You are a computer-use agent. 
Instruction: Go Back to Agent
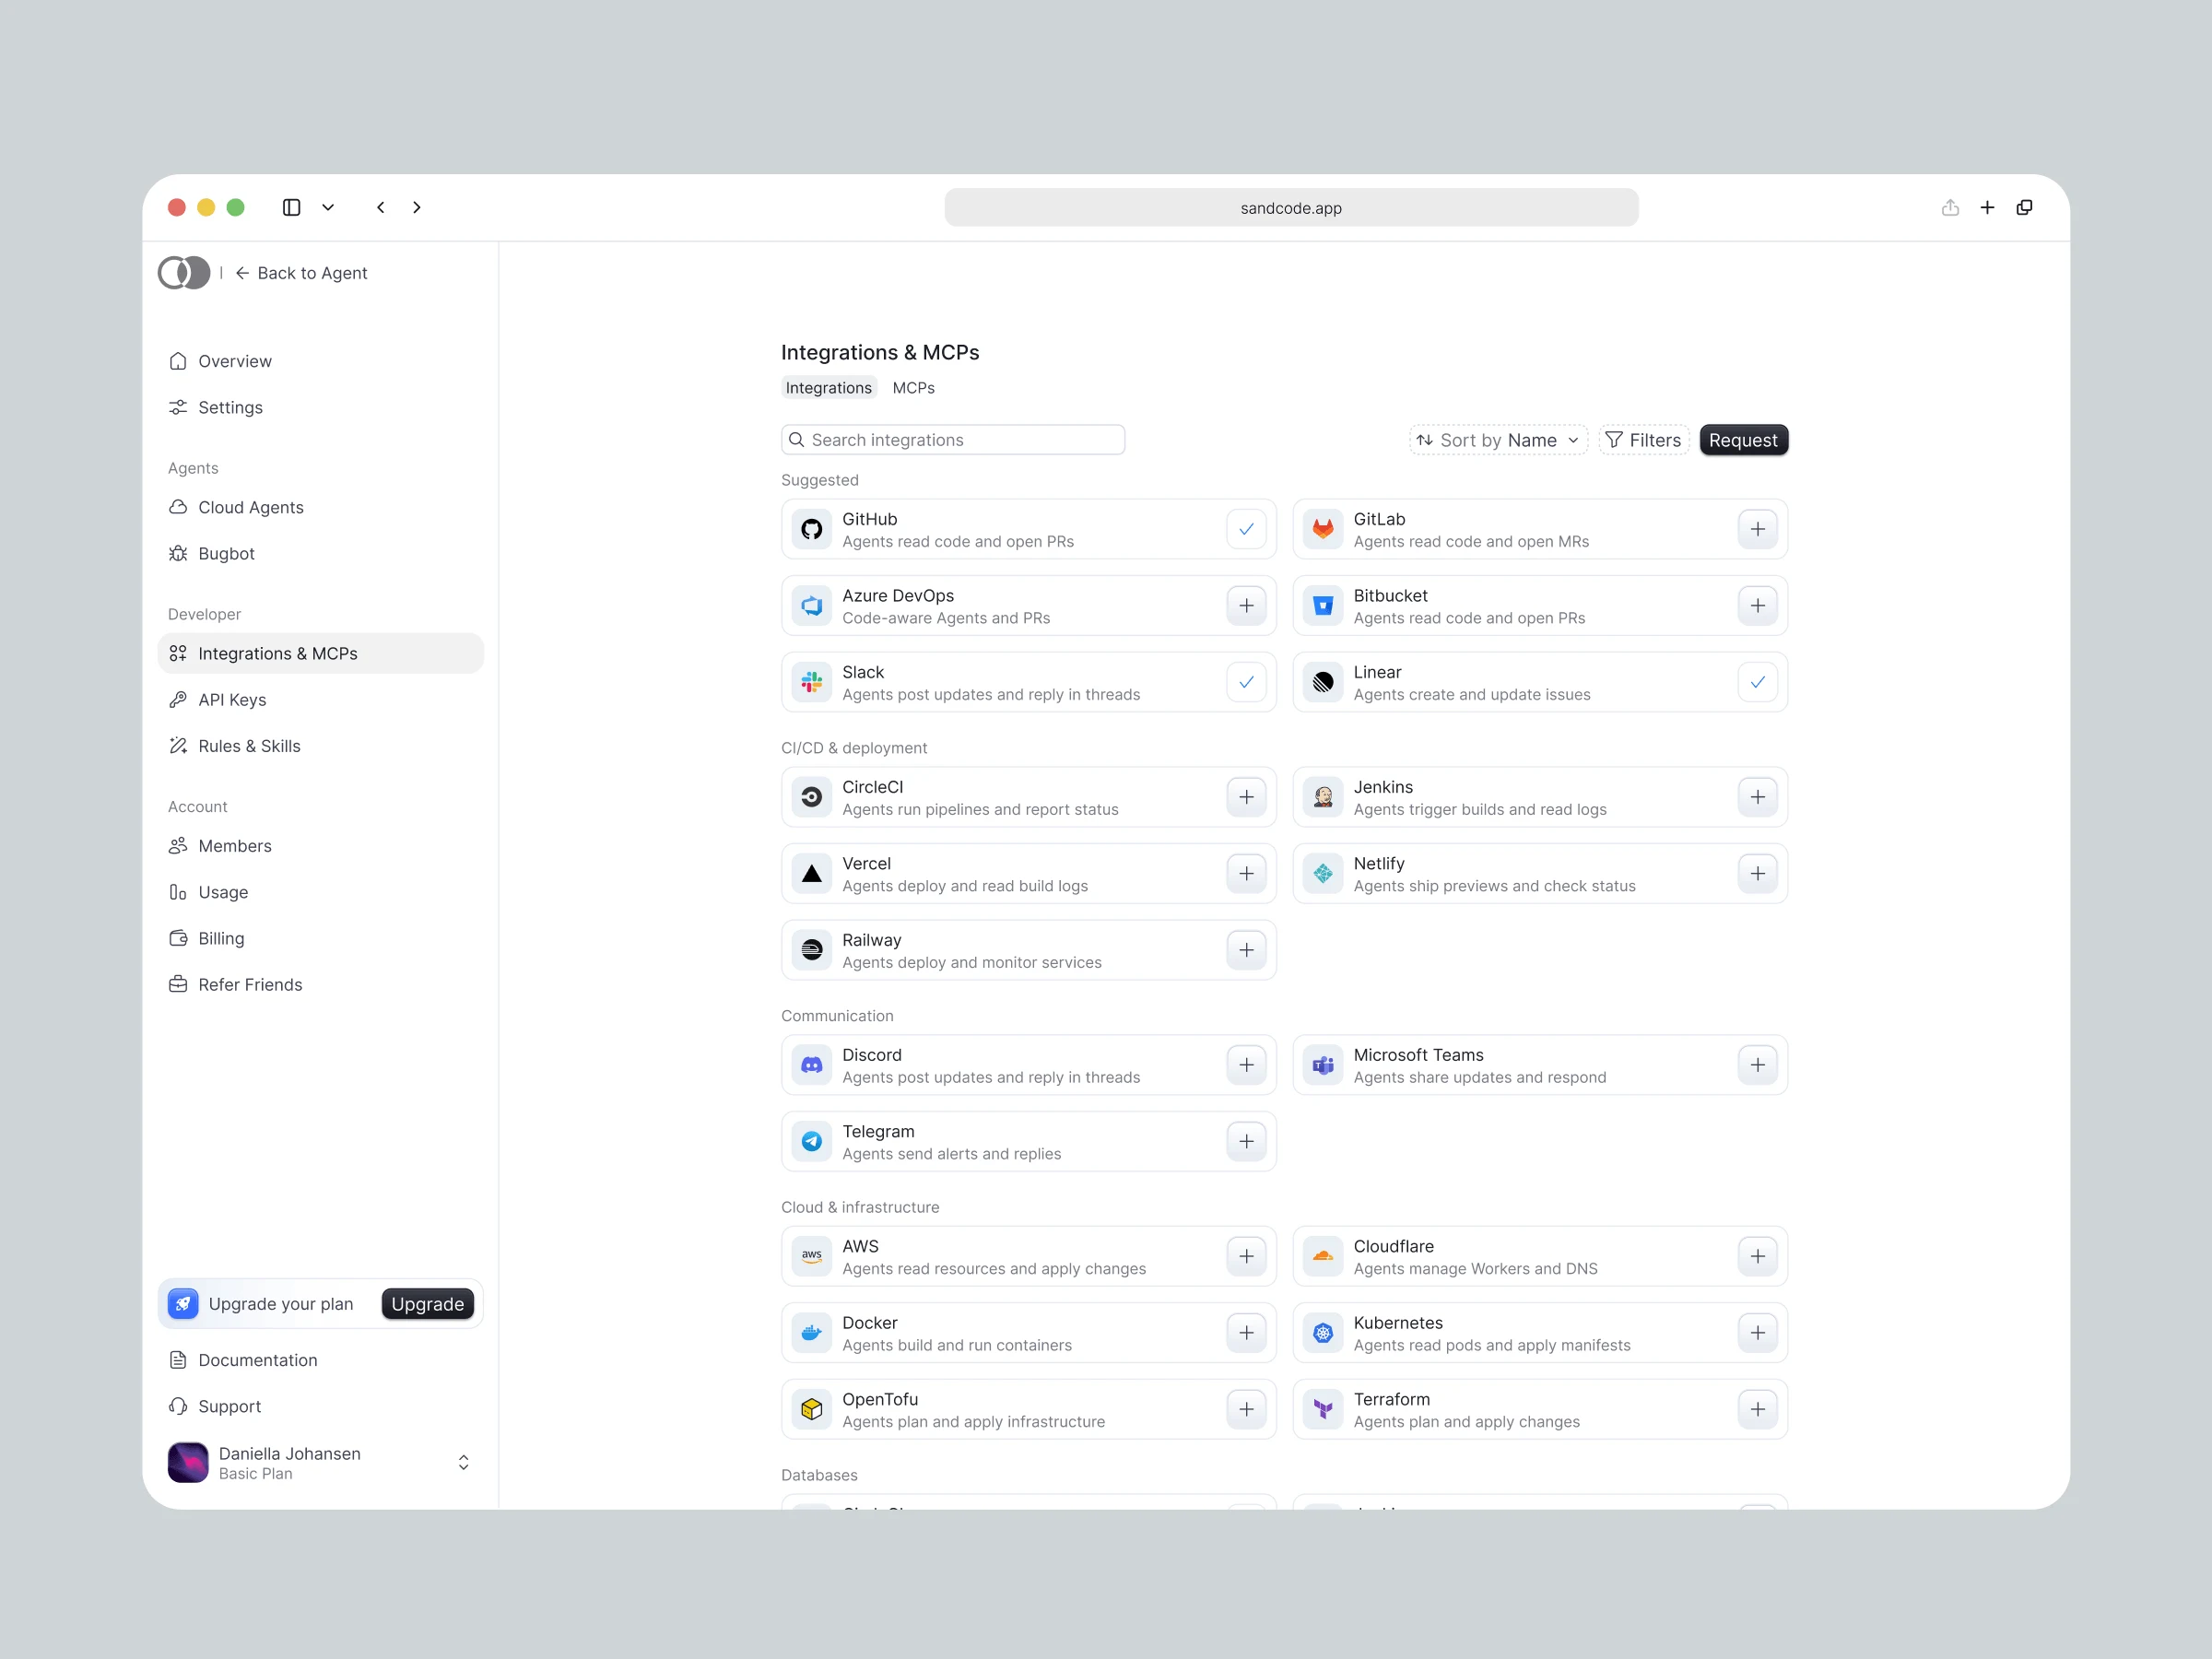point(301,273)
